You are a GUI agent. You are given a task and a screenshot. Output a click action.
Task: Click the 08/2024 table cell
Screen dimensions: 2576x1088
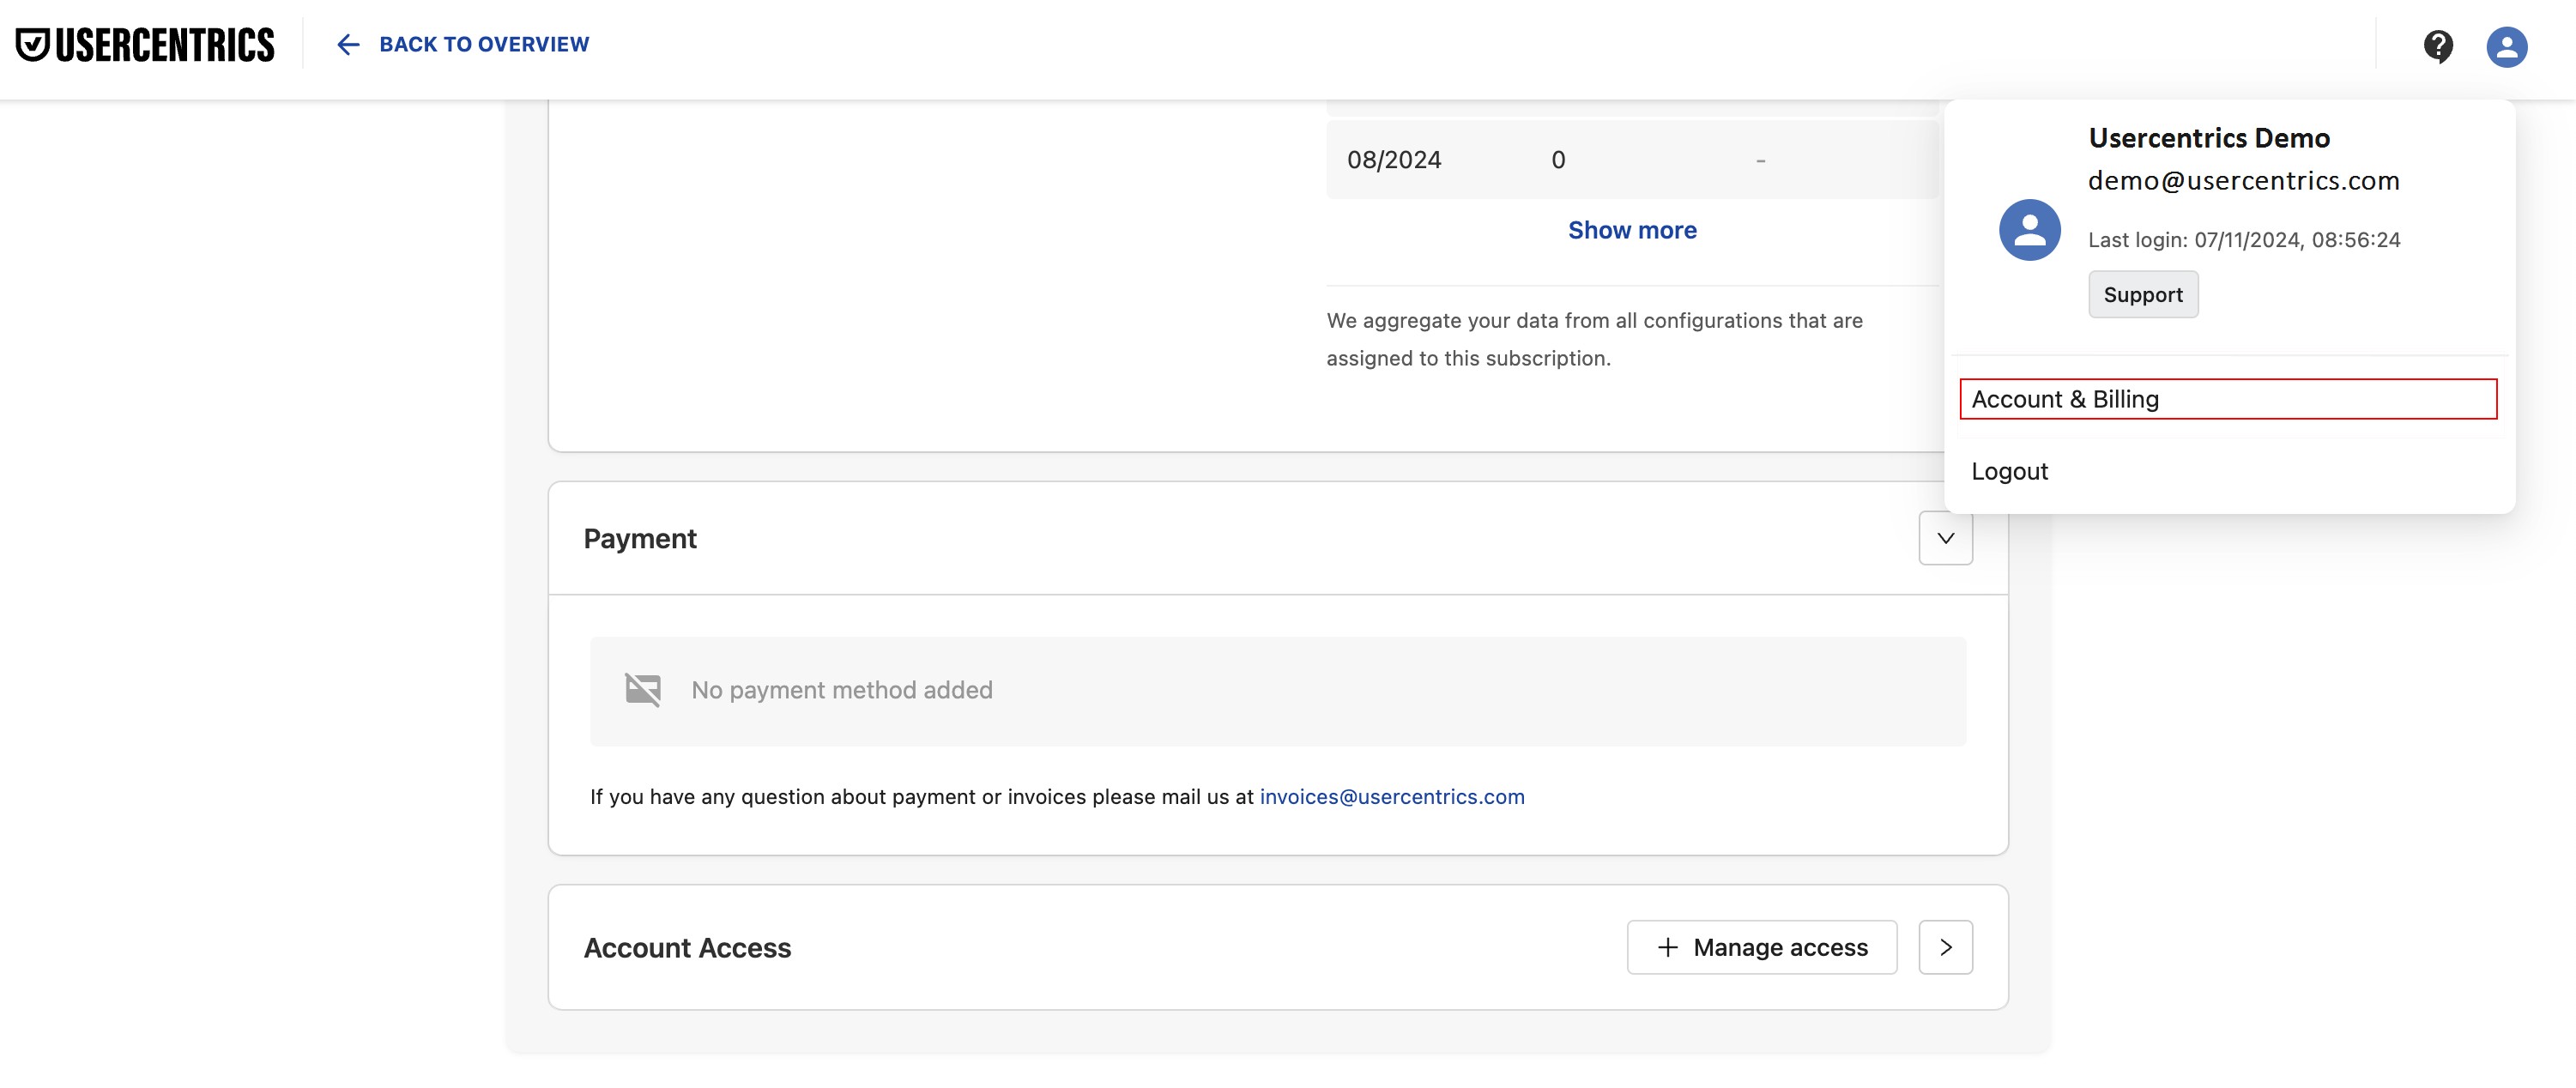pyautogui.click(x=1394, y=160)
